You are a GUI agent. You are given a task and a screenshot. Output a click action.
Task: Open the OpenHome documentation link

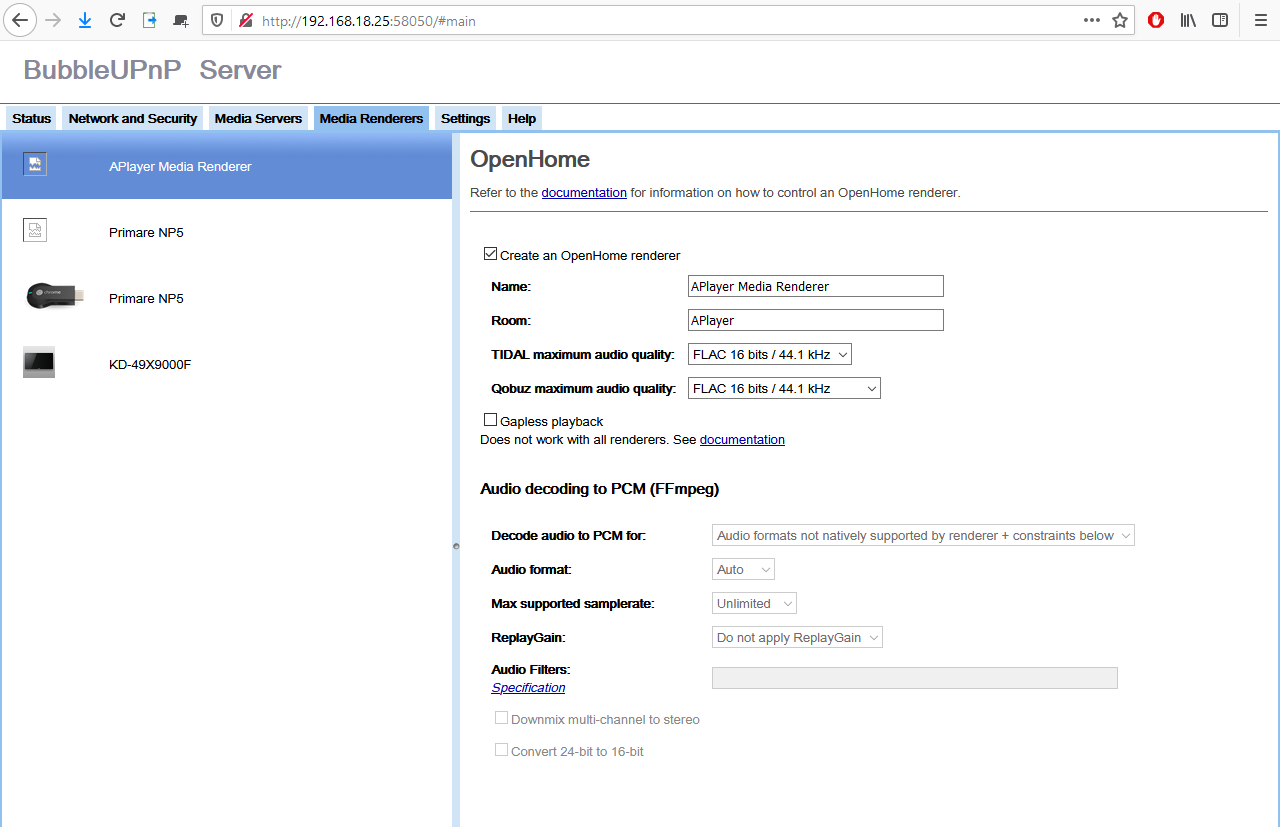[584, 192]
